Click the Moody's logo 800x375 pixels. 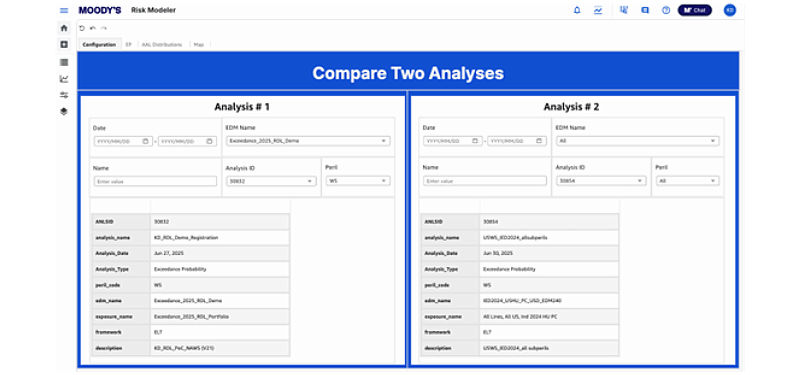[100, 10]
